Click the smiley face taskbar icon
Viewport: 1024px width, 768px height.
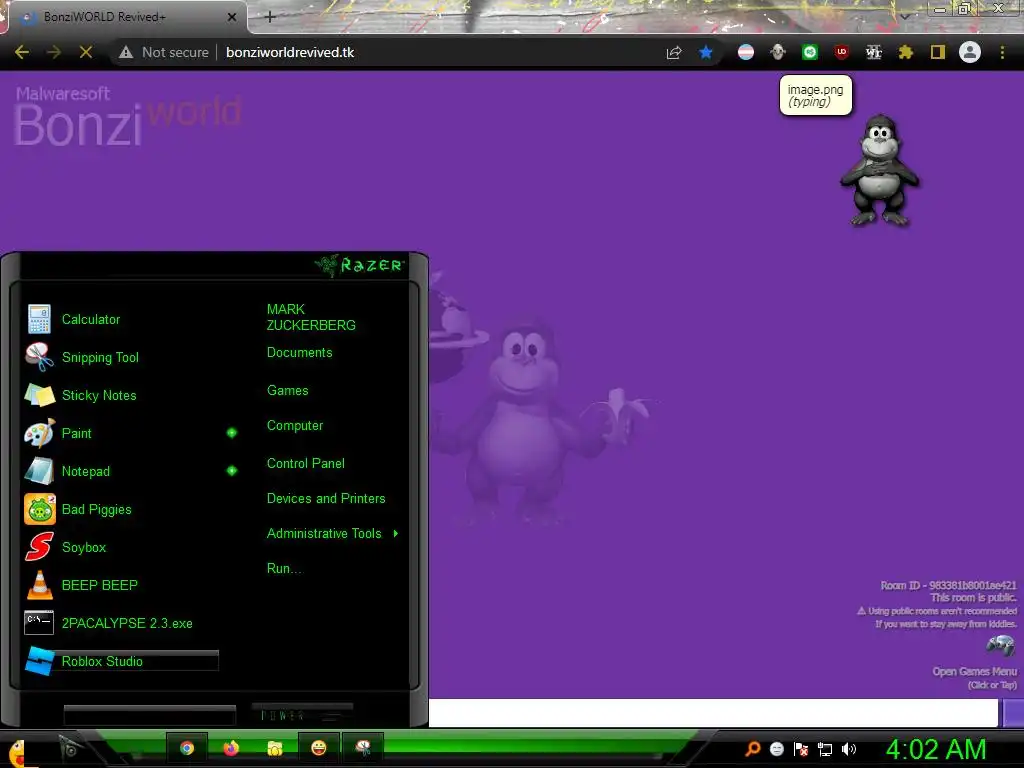point(319,748)
